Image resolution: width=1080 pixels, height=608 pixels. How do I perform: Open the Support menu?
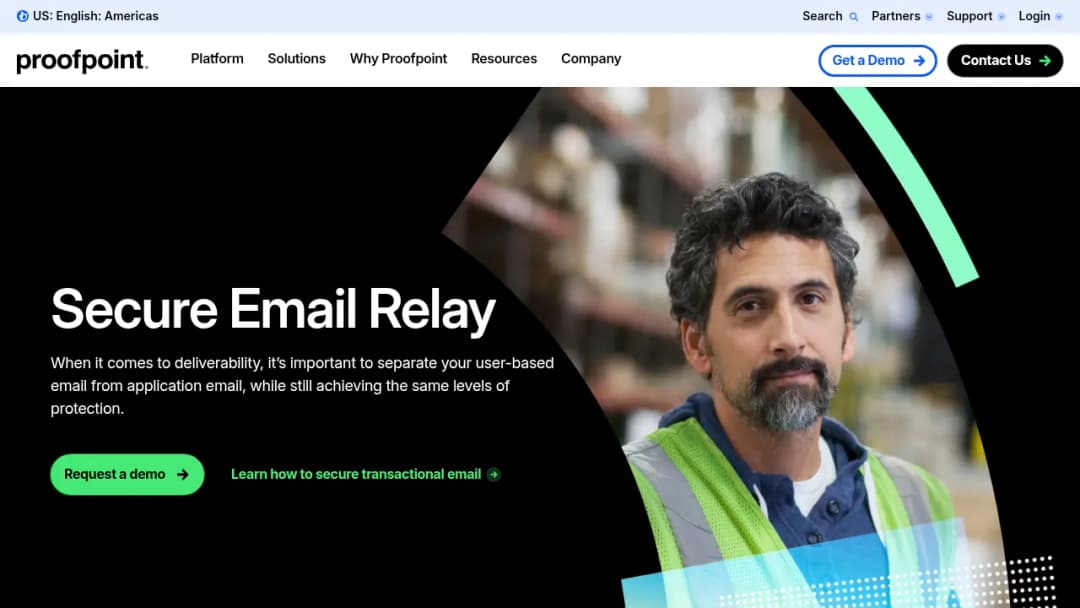(x=975, y=16)
